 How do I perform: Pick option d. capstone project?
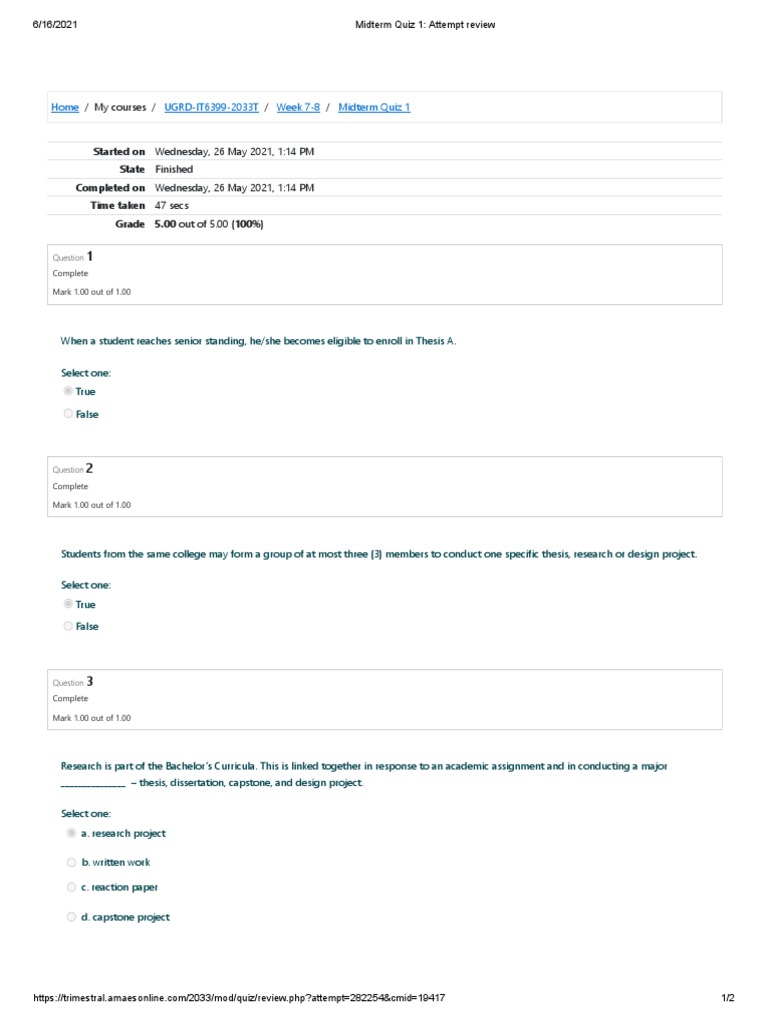[x=71, y=917]
